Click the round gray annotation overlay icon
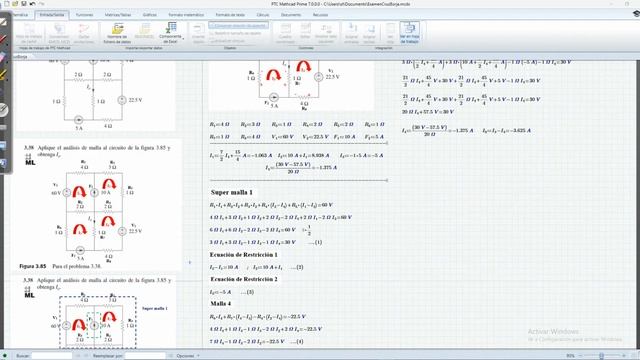 tap(4, 110)
